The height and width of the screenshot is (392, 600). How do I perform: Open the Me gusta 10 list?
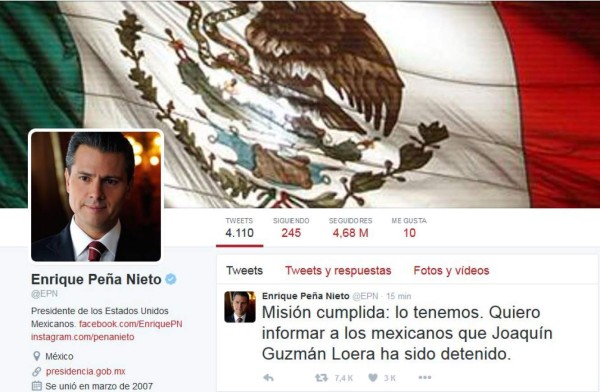click(x=409, y=228)
